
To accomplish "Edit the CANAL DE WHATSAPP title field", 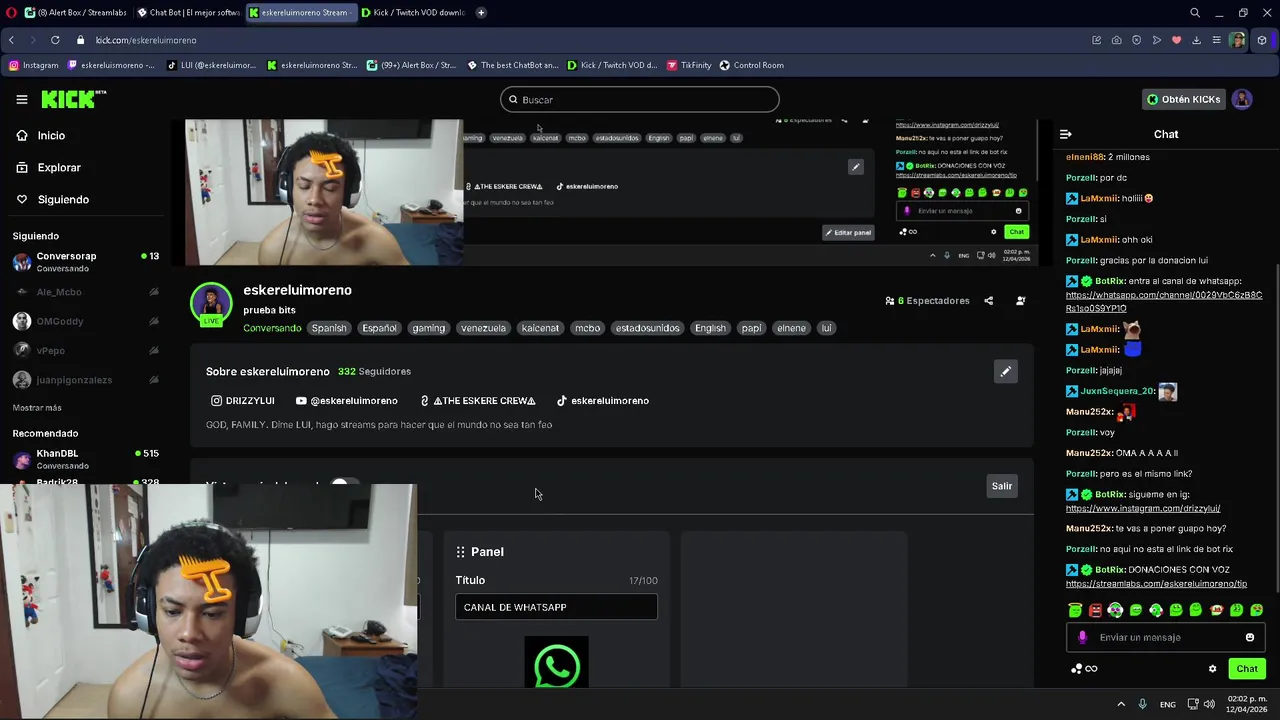I will (x=556, y=607).
